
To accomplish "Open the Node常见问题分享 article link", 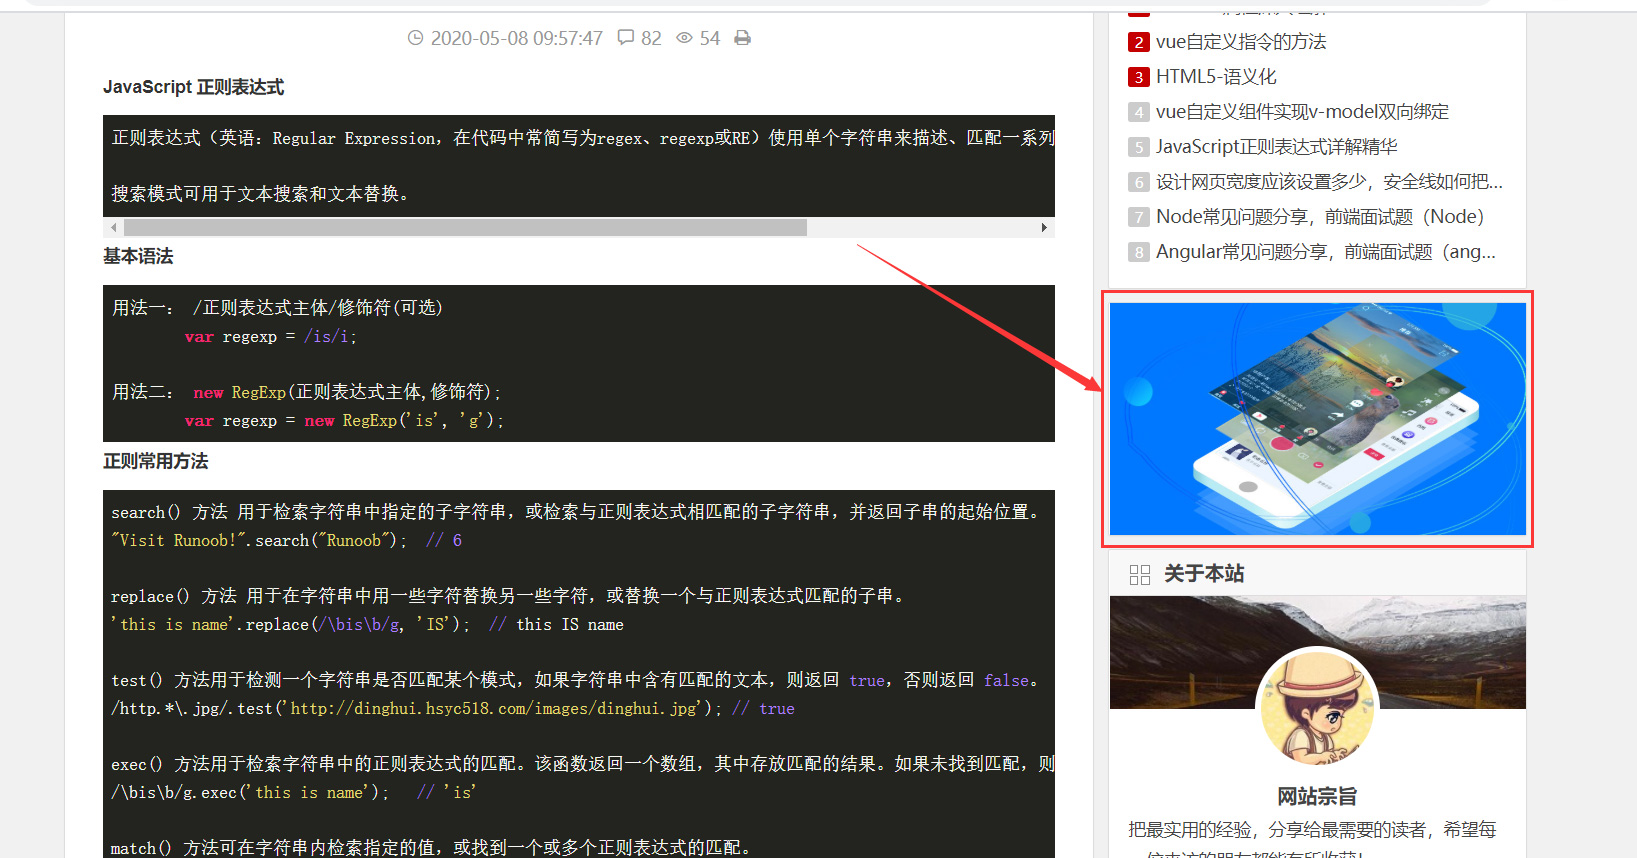I will (1319, 217).
